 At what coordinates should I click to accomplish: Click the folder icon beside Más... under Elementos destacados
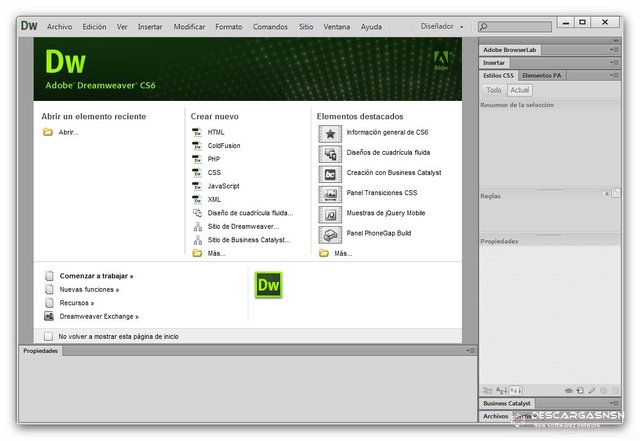coord(324,253)
